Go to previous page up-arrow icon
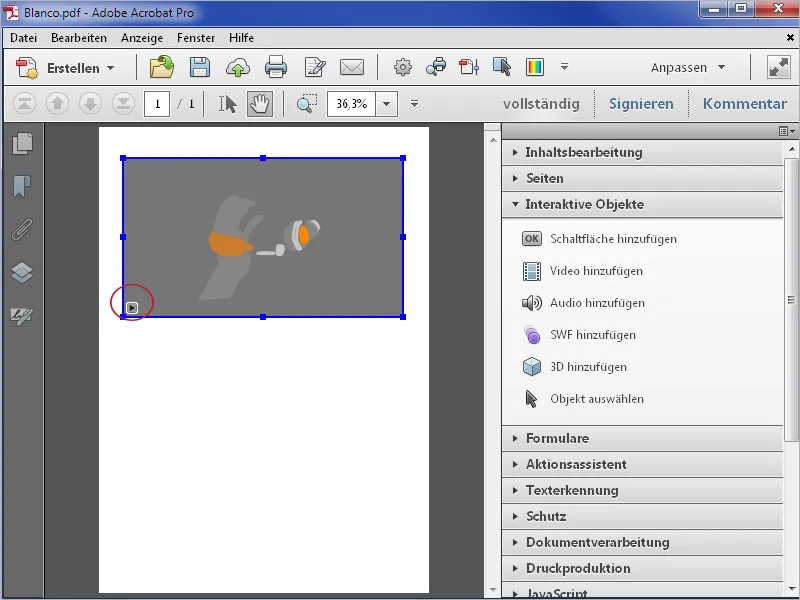This screenshot has width=800, height=600. tap(57, 104)
